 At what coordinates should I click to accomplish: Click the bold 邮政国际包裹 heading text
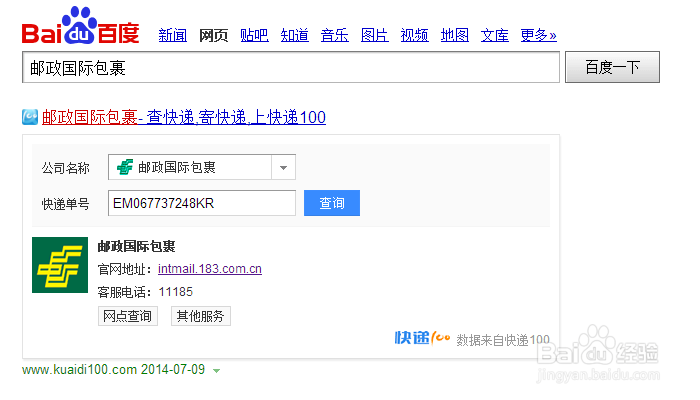[x=137, y=246]
